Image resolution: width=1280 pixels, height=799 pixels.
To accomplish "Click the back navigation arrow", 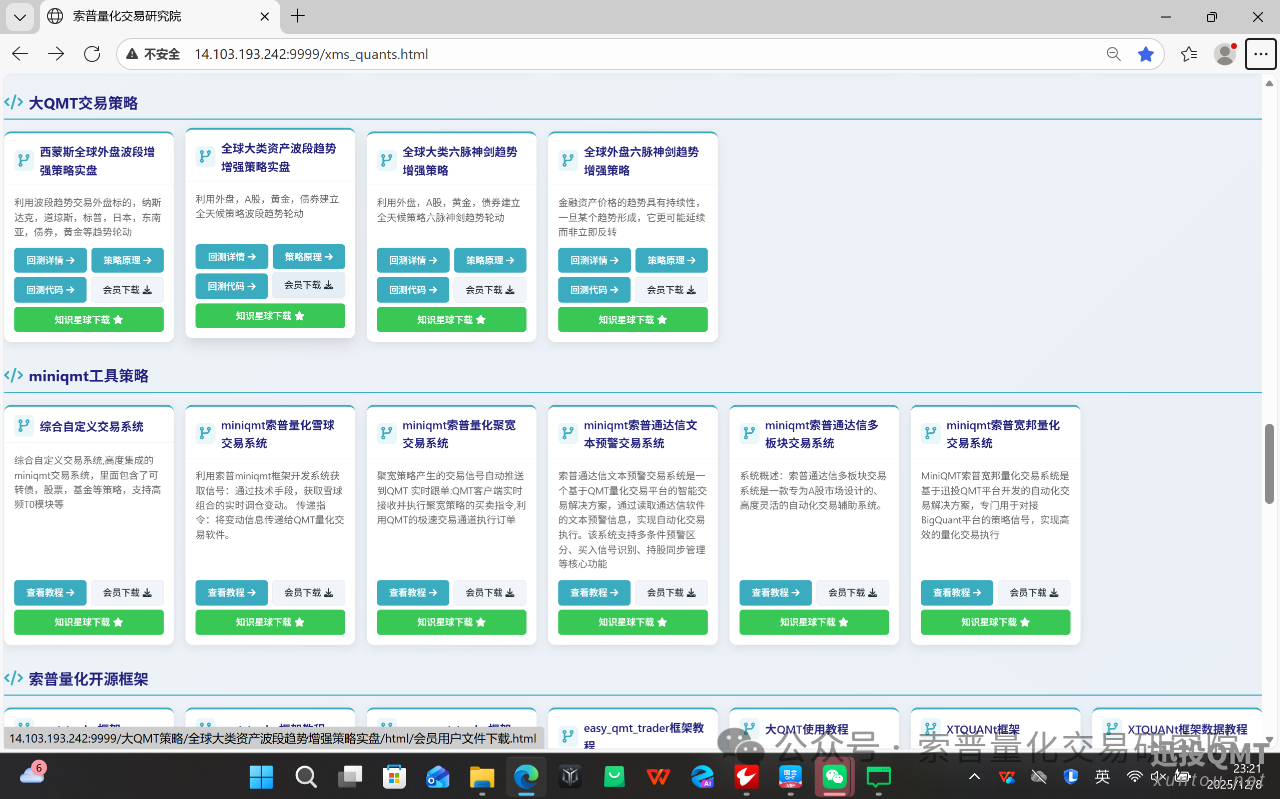I will (20, 54).
